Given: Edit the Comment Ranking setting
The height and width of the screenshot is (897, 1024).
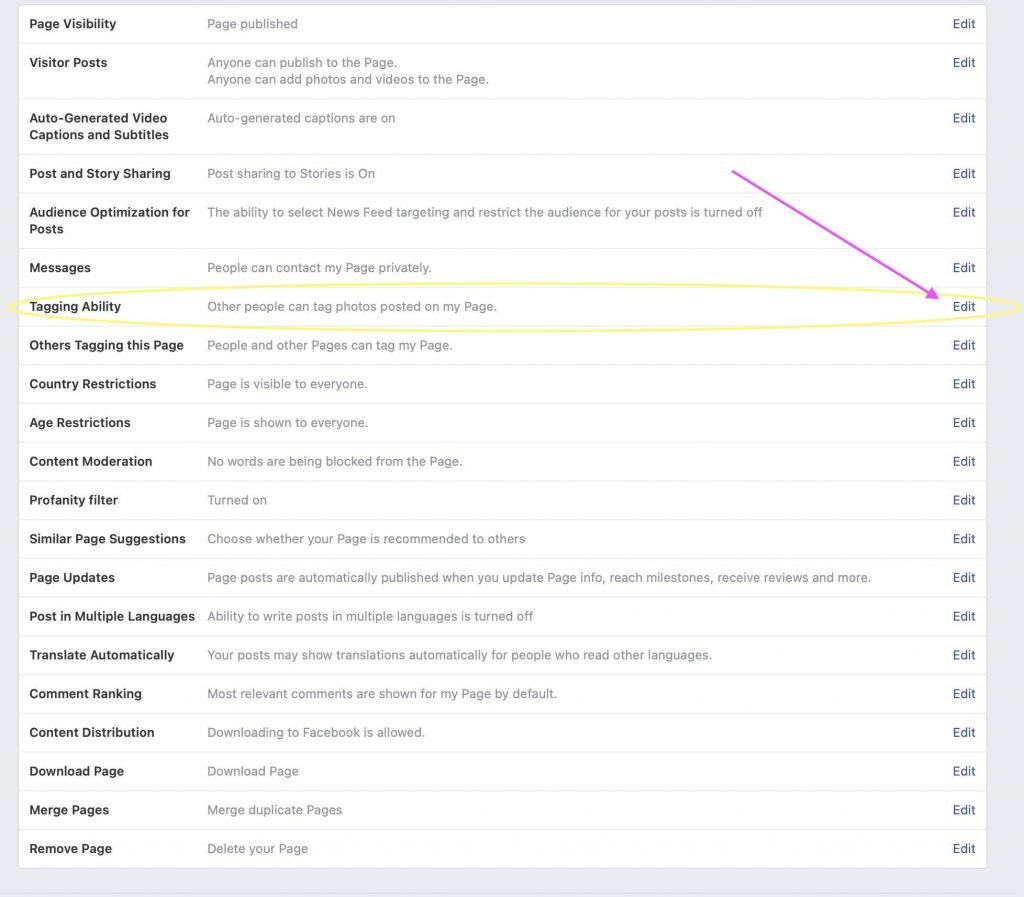Looking at the screenshot, I should pos(963,694).
